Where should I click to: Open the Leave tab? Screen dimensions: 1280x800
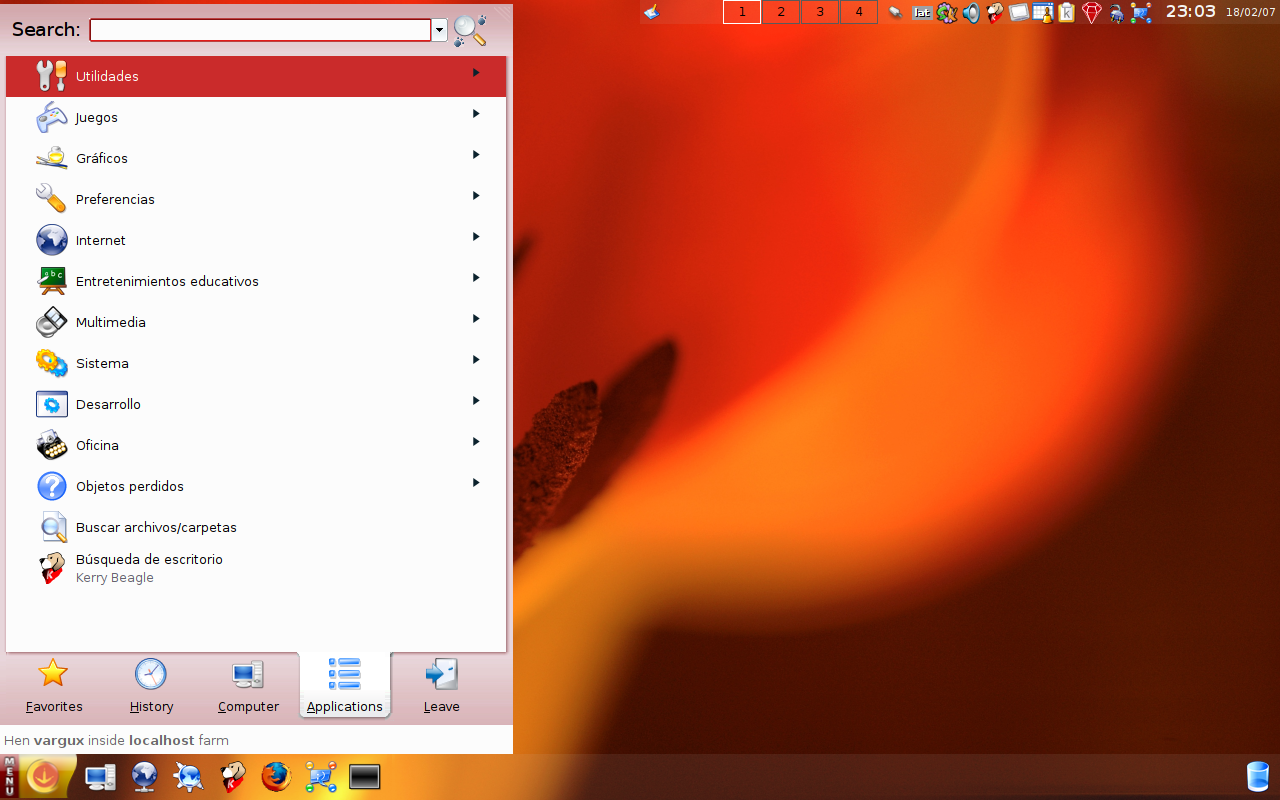(x=441, y=685)
